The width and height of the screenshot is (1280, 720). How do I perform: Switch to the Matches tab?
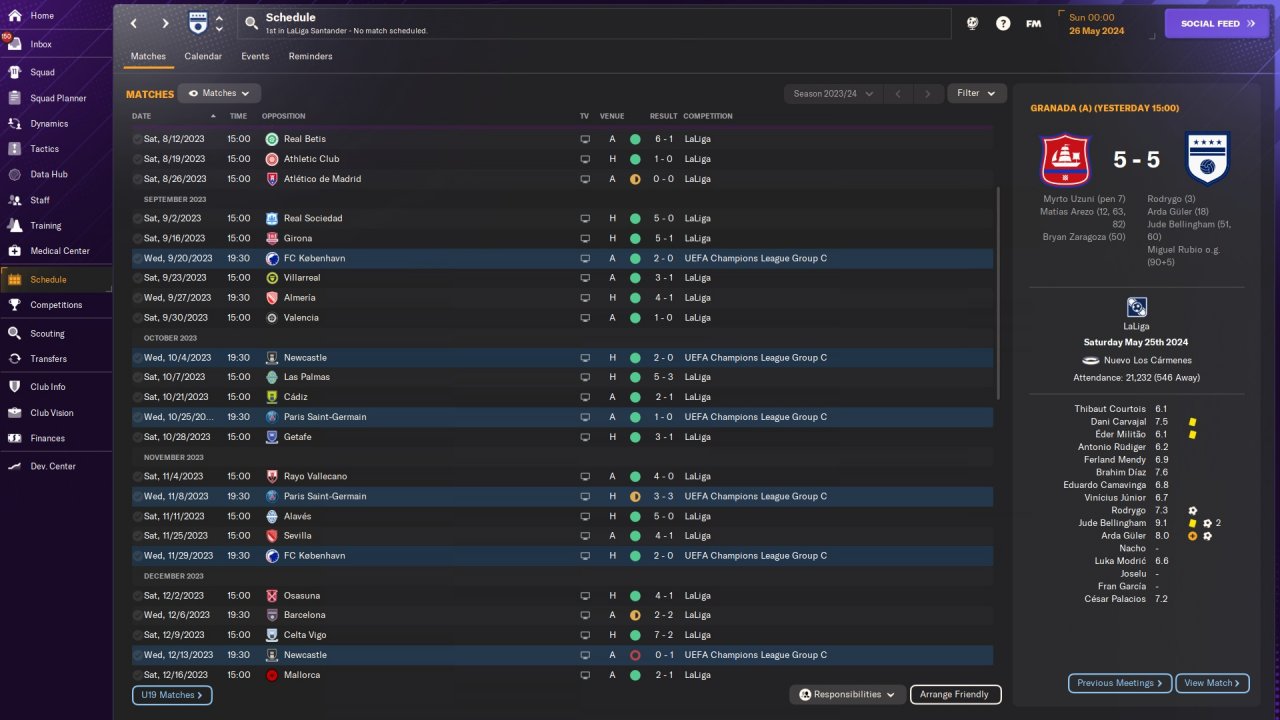(x=148, y=57)
